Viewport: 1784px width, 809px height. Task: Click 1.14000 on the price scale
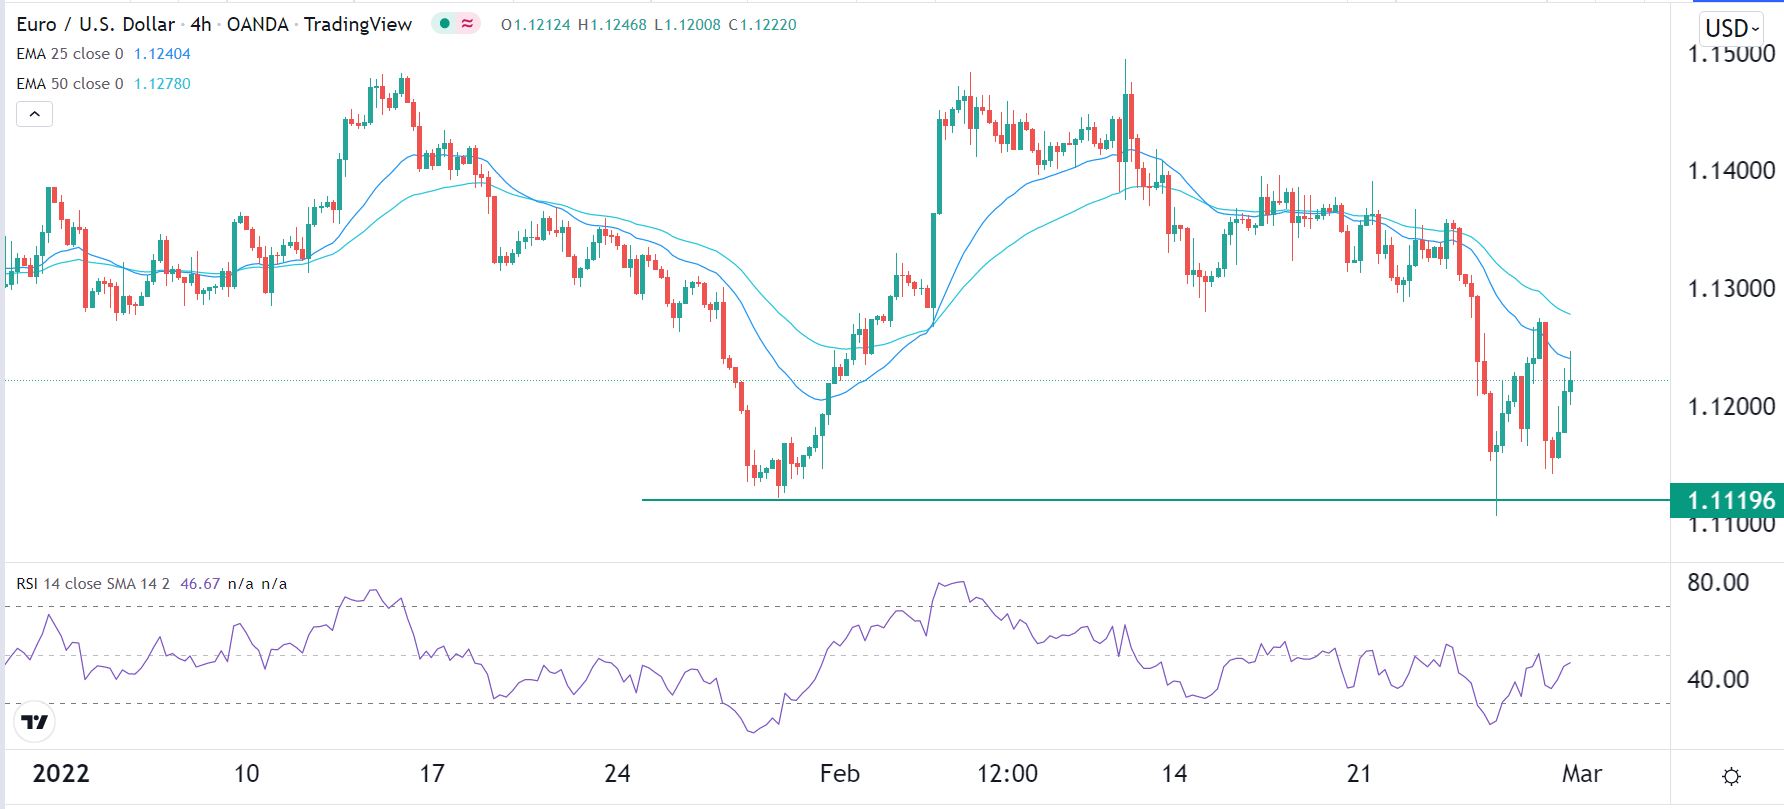tap(1731, 171)
